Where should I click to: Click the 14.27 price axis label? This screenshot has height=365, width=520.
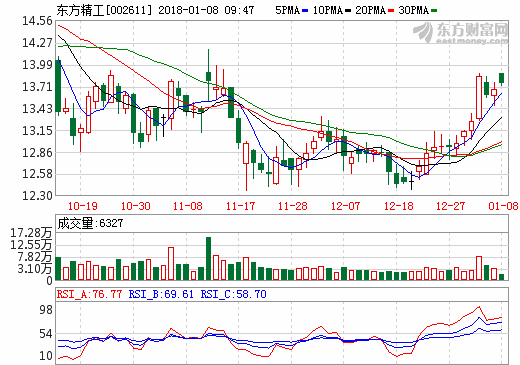click(x=37, y=43)
